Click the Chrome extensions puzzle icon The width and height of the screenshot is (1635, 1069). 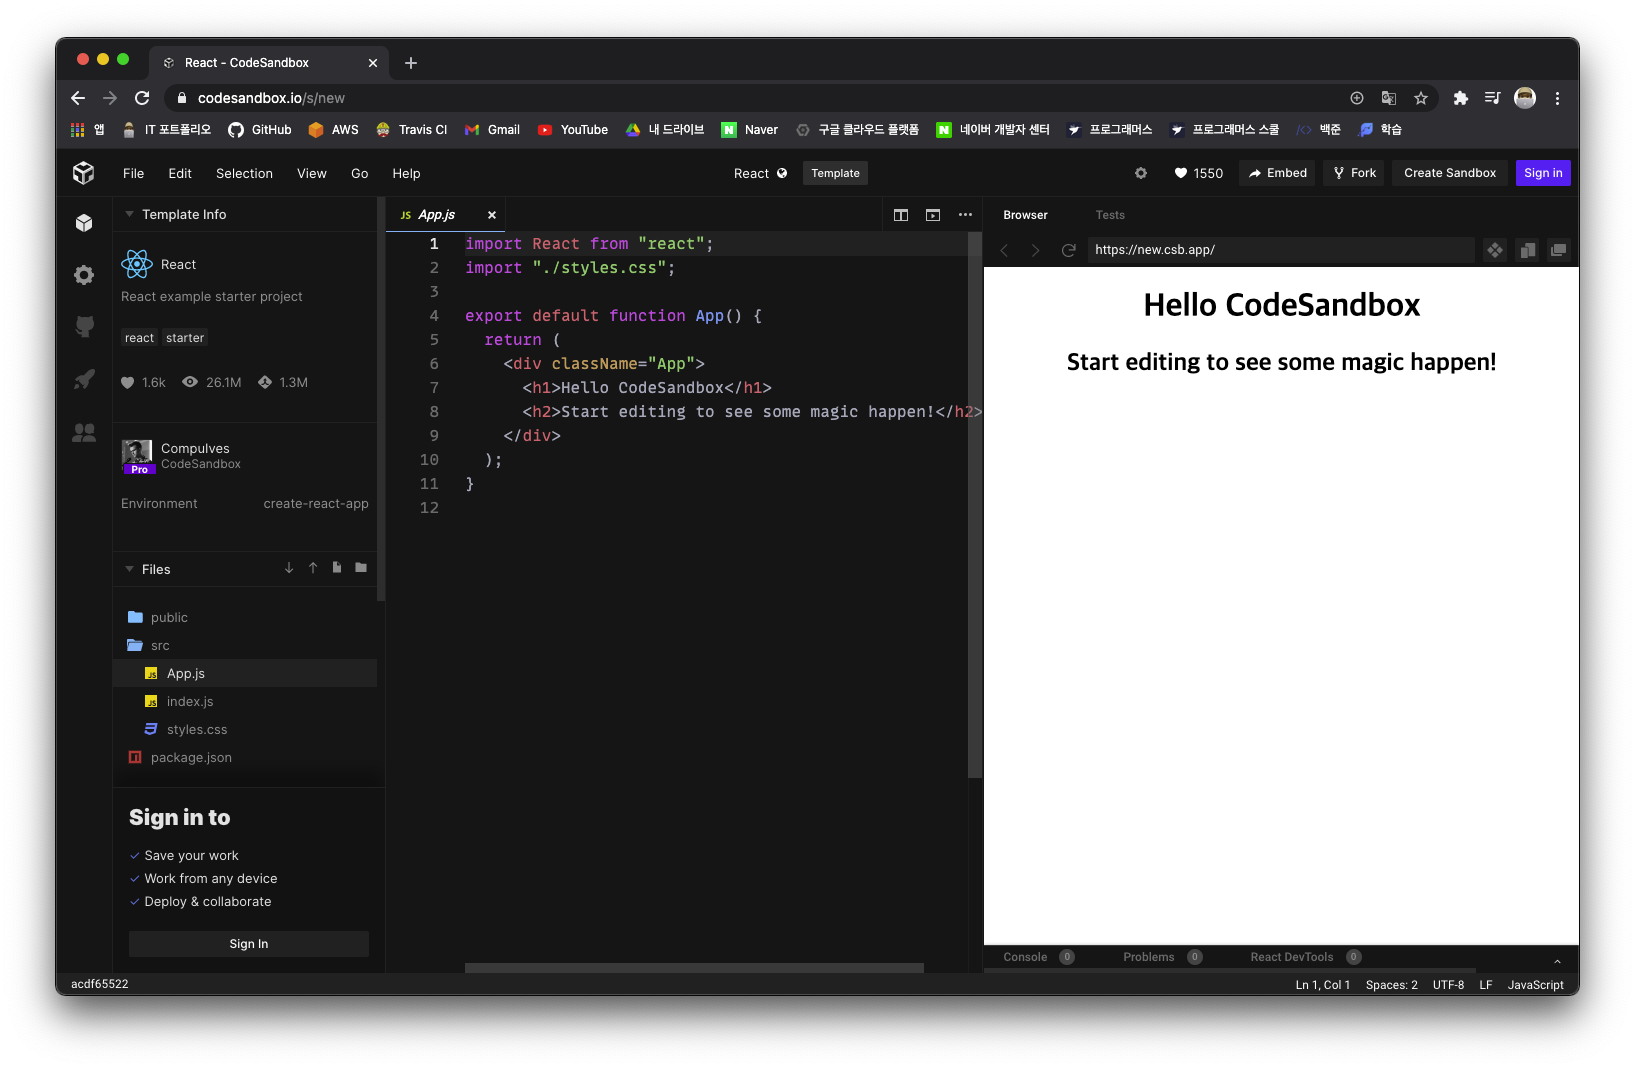point(1461,98)
